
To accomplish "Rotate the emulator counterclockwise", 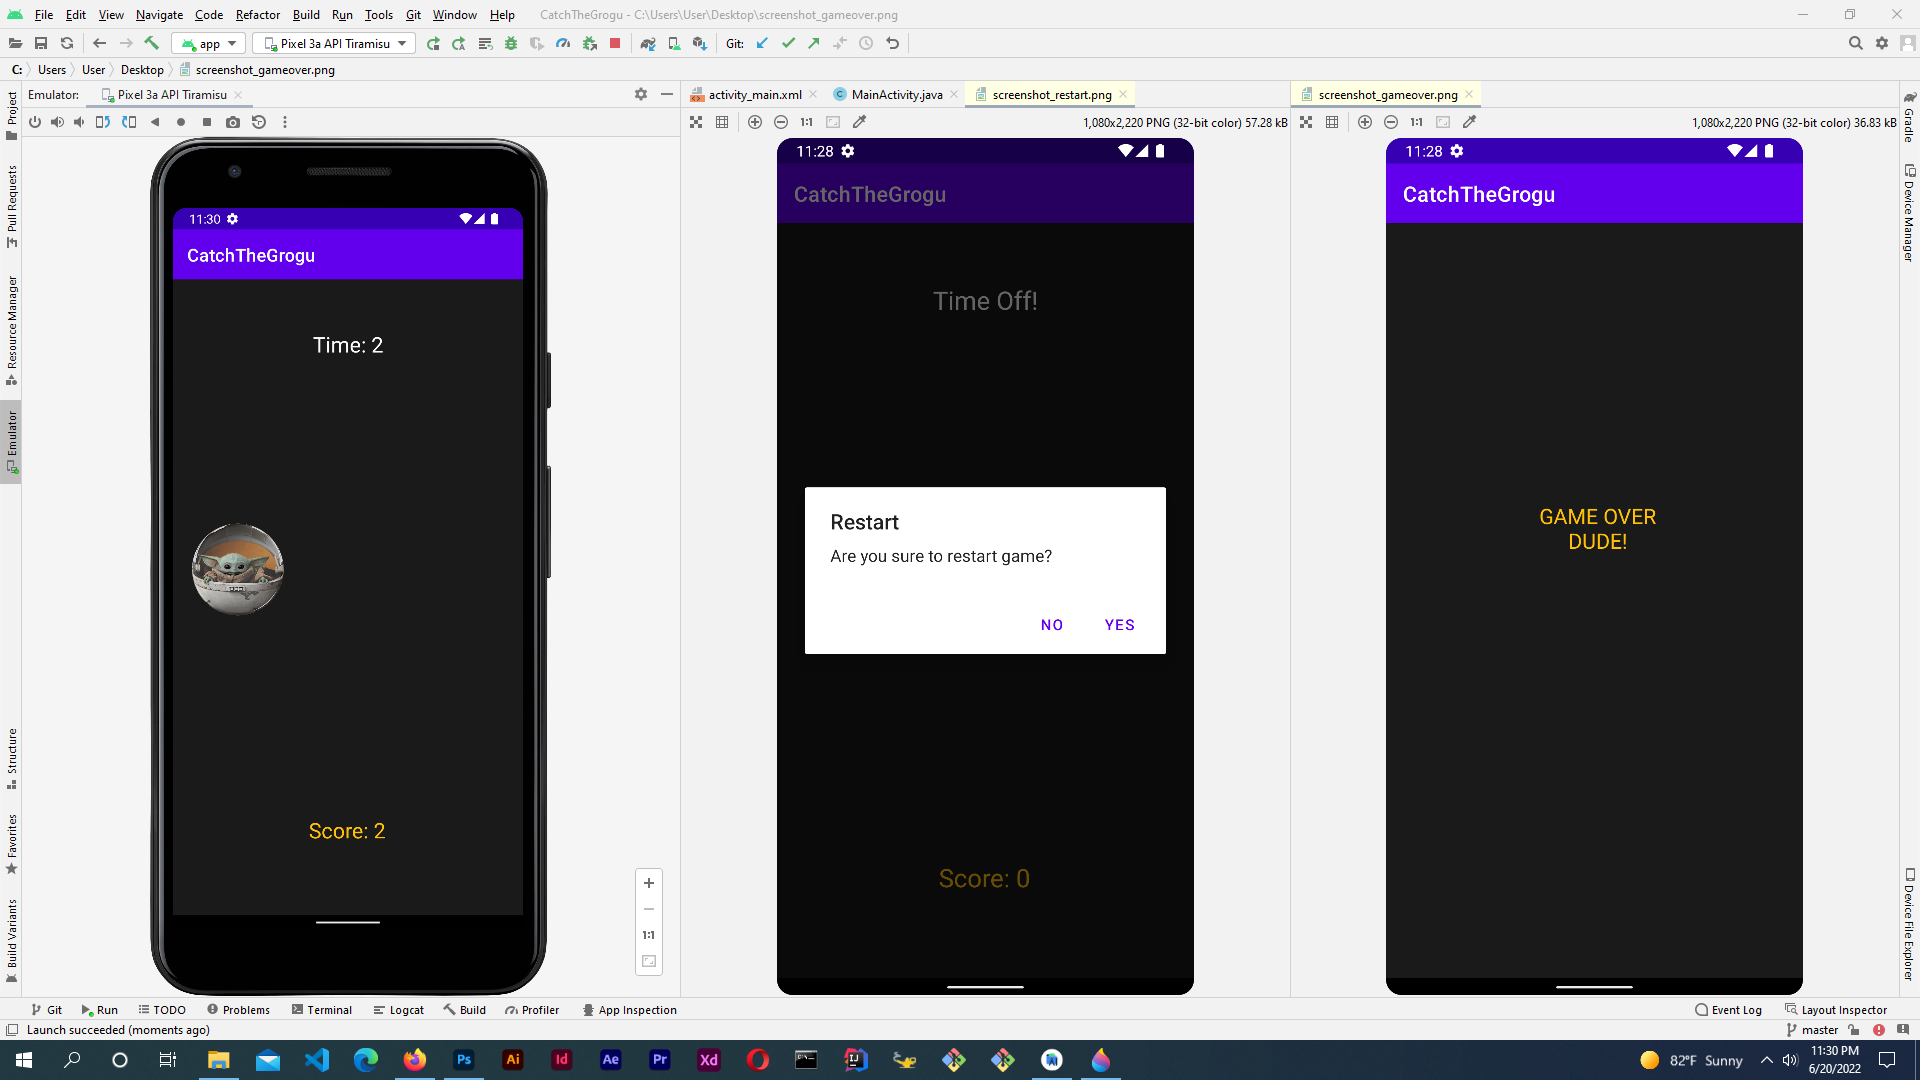I will click(102, 122).
